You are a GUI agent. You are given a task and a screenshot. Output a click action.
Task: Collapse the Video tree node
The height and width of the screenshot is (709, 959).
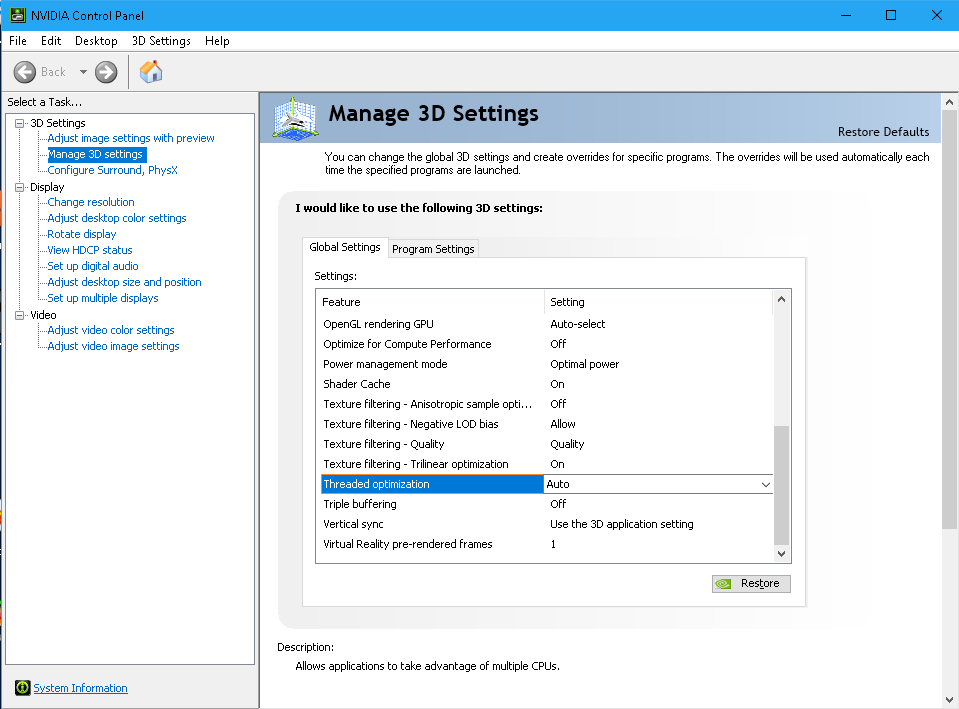20,315
